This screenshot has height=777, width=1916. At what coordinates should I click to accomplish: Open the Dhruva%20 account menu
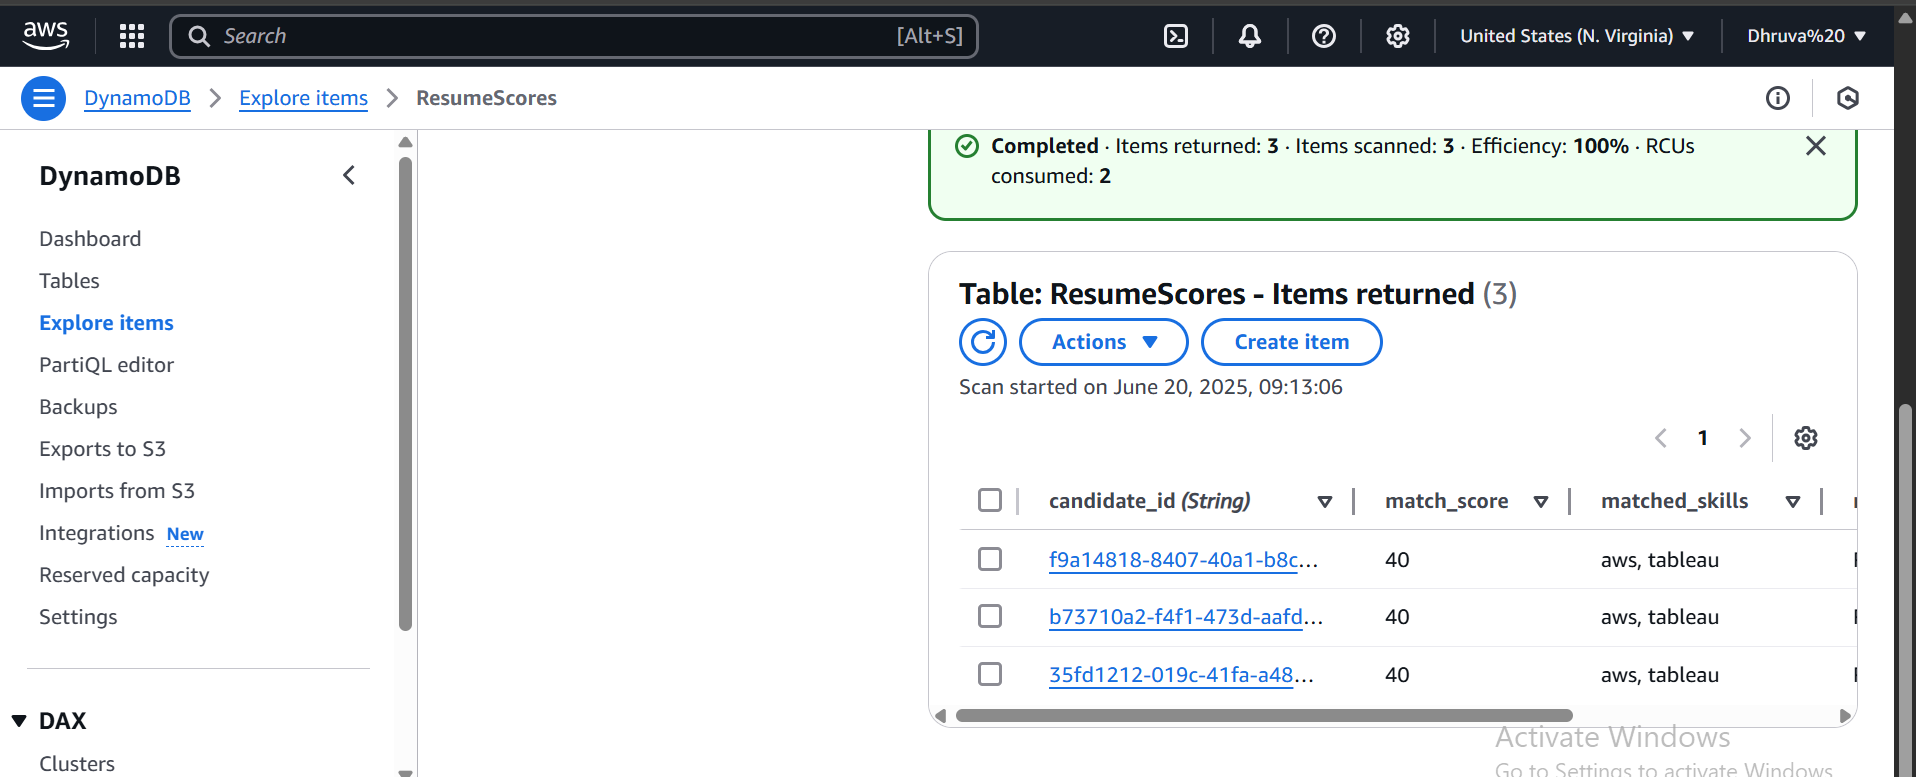pos(1807,36)
